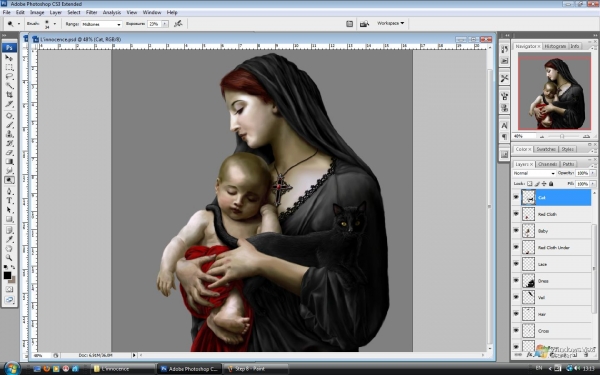Hide the Dress layer
Image resolution: width=600 pixels, height=375 pixels.
[x=516, y=280]
